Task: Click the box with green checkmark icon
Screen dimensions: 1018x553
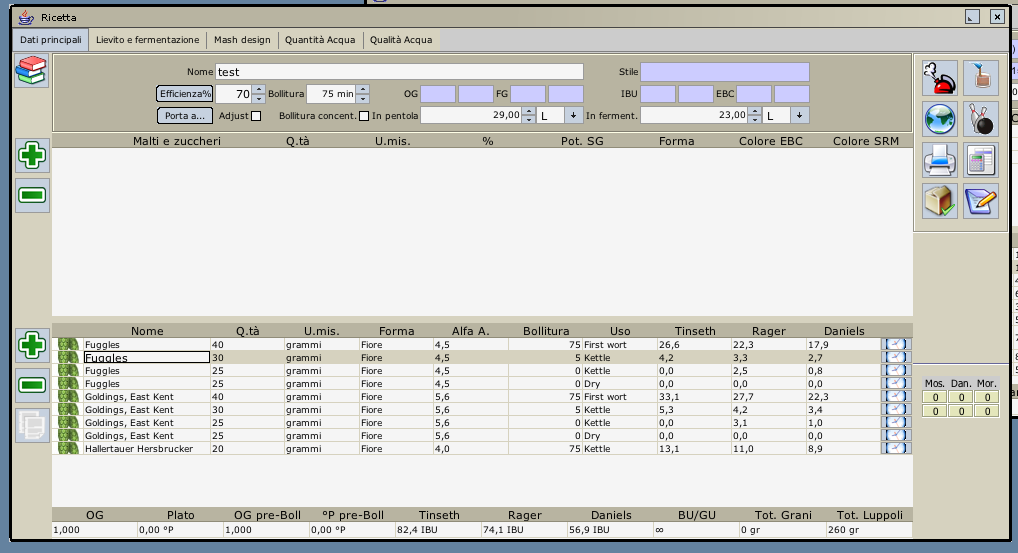Action: point(939,201)
